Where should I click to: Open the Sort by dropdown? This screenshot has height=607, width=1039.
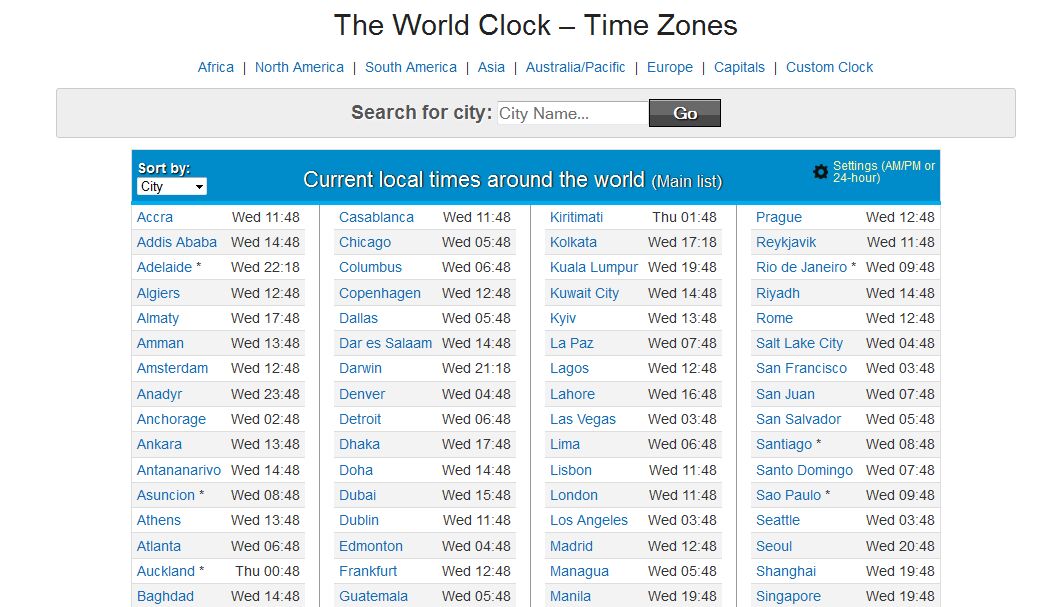point(172,187)
